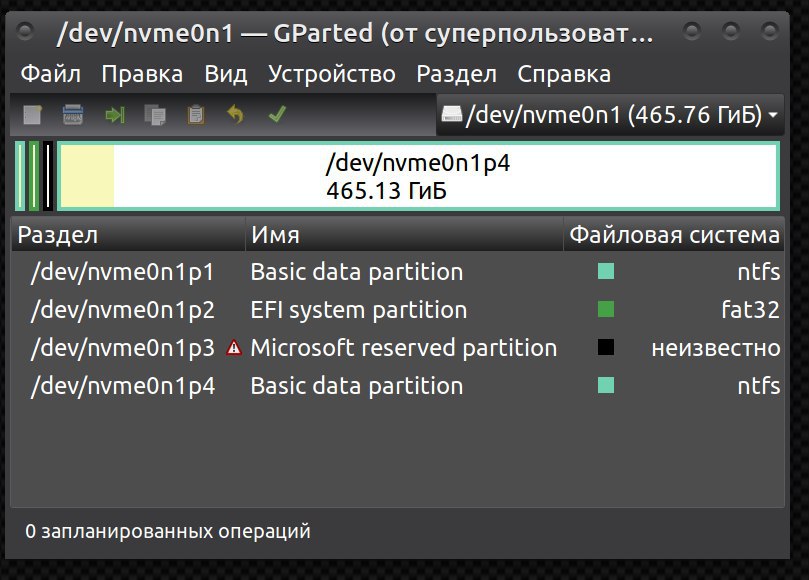Sort by the Раздел column header
The height and width of the screenshot is (580, 809).
pyautogui.click(x=128, y=235)
